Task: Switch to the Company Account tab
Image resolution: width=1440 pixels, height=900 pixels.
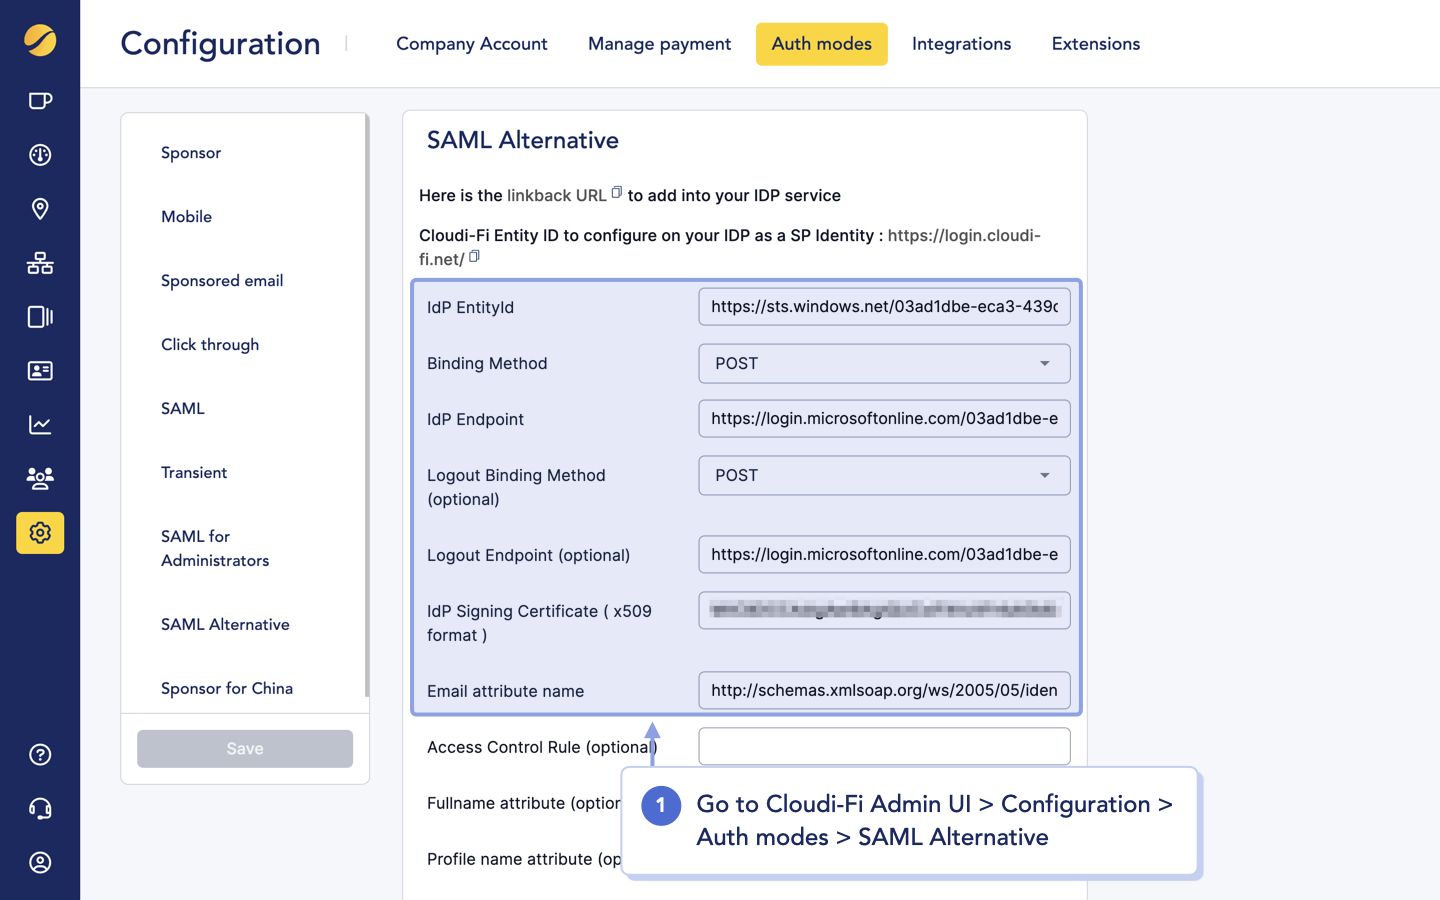Action: click(x=471, y=44)
